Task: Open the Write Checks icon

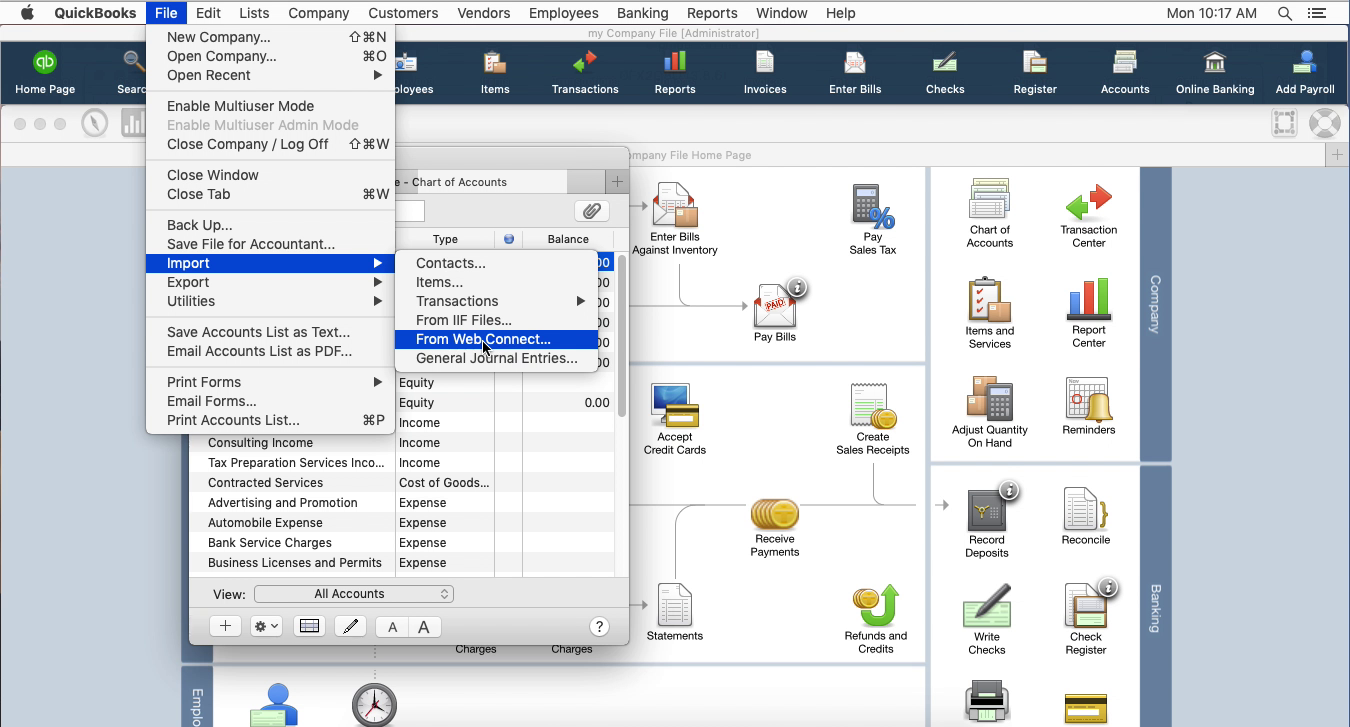Action: pos(987,620)
